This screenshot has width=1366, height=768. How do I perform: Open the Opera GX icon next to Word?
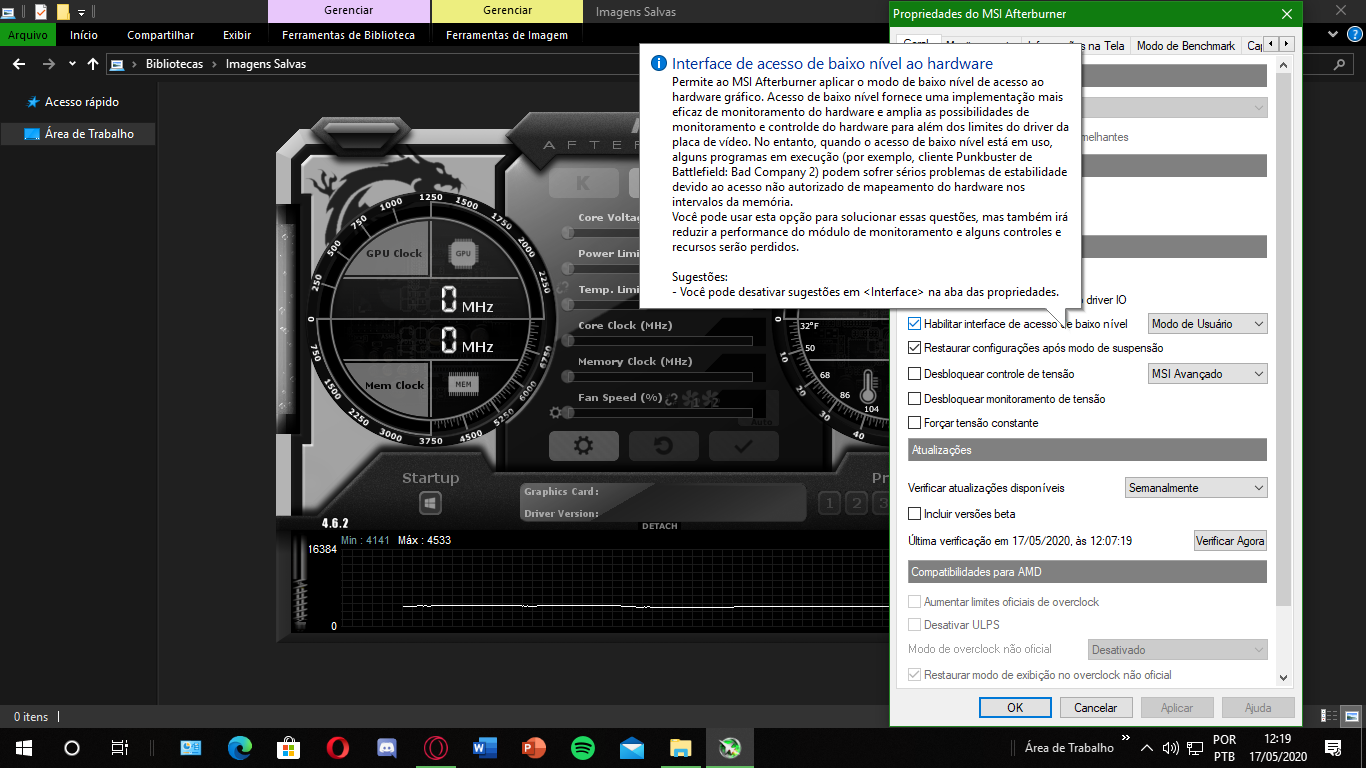click(436, 747)
